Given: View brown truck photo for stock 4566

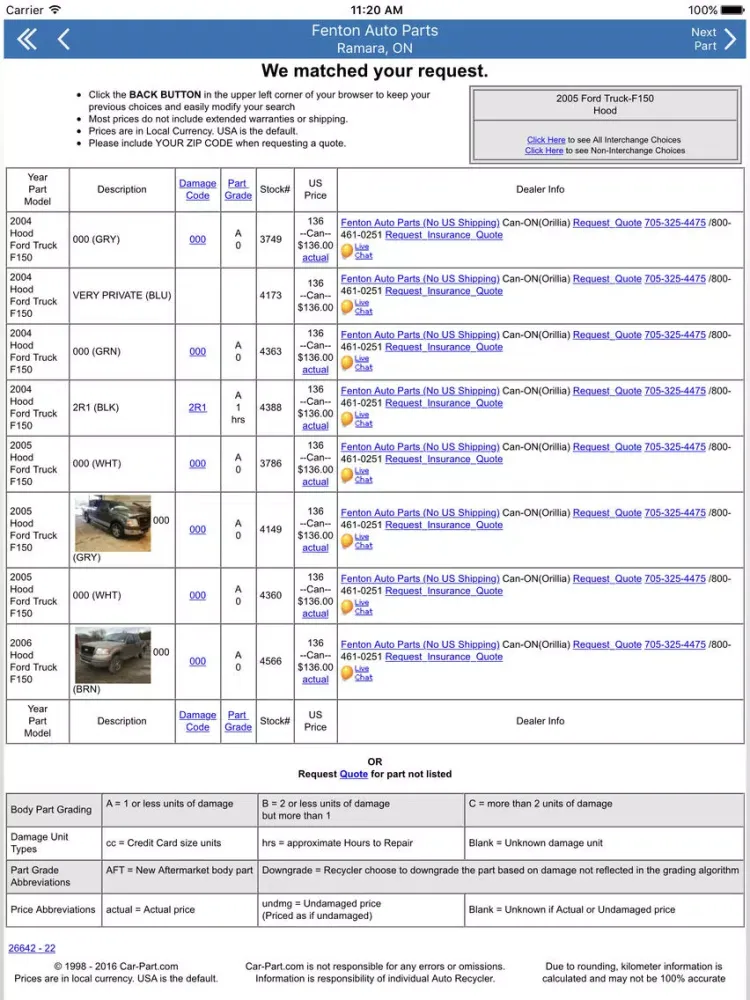Looking at the screenshot, I should click(113, 656).
